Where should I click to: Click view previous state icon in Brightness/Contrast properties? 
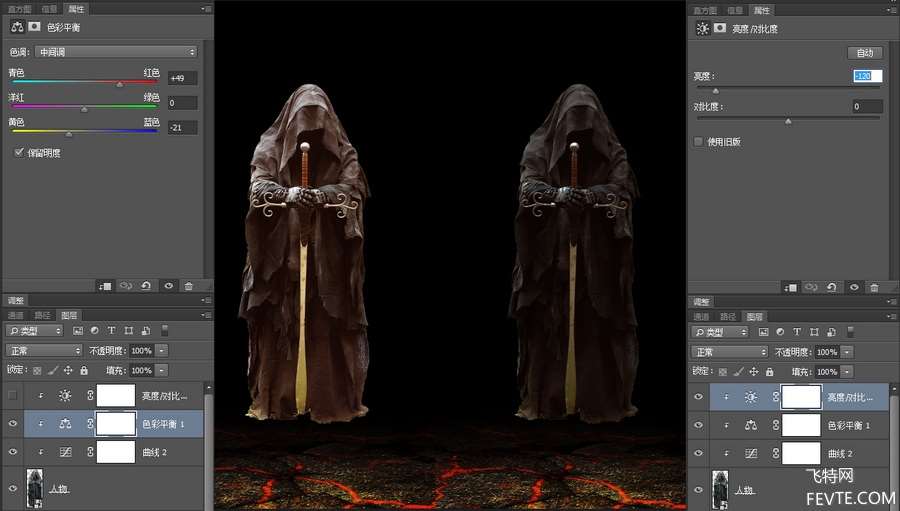point(811,287)
